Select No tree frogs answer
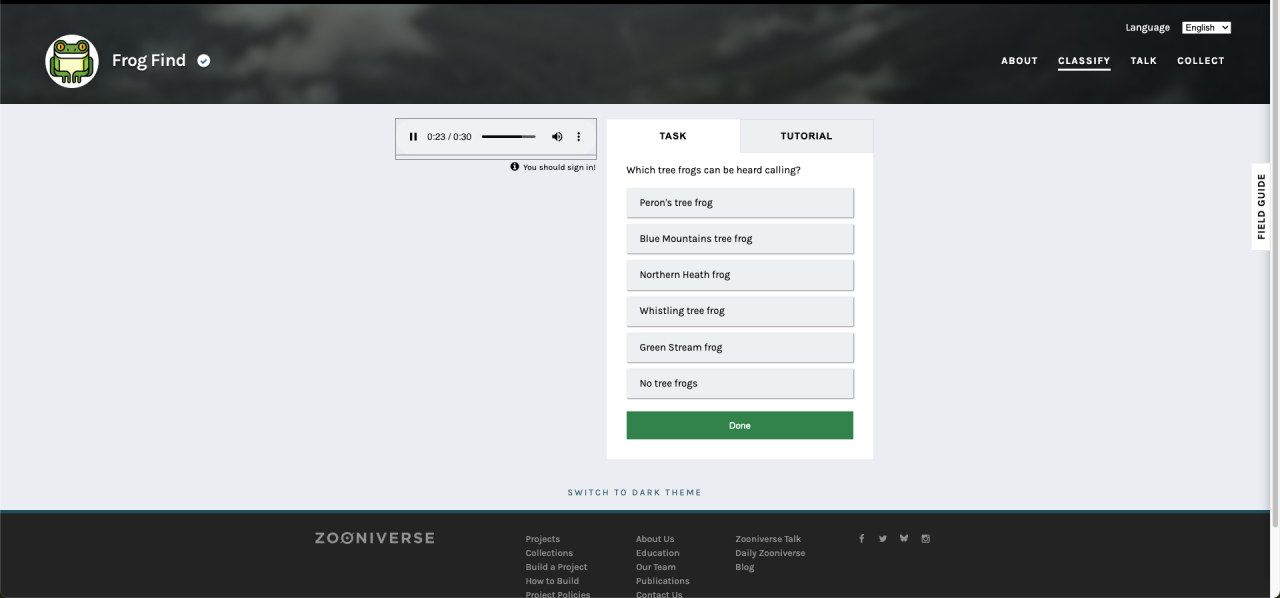1280x598 pixels. click(740, 383)
